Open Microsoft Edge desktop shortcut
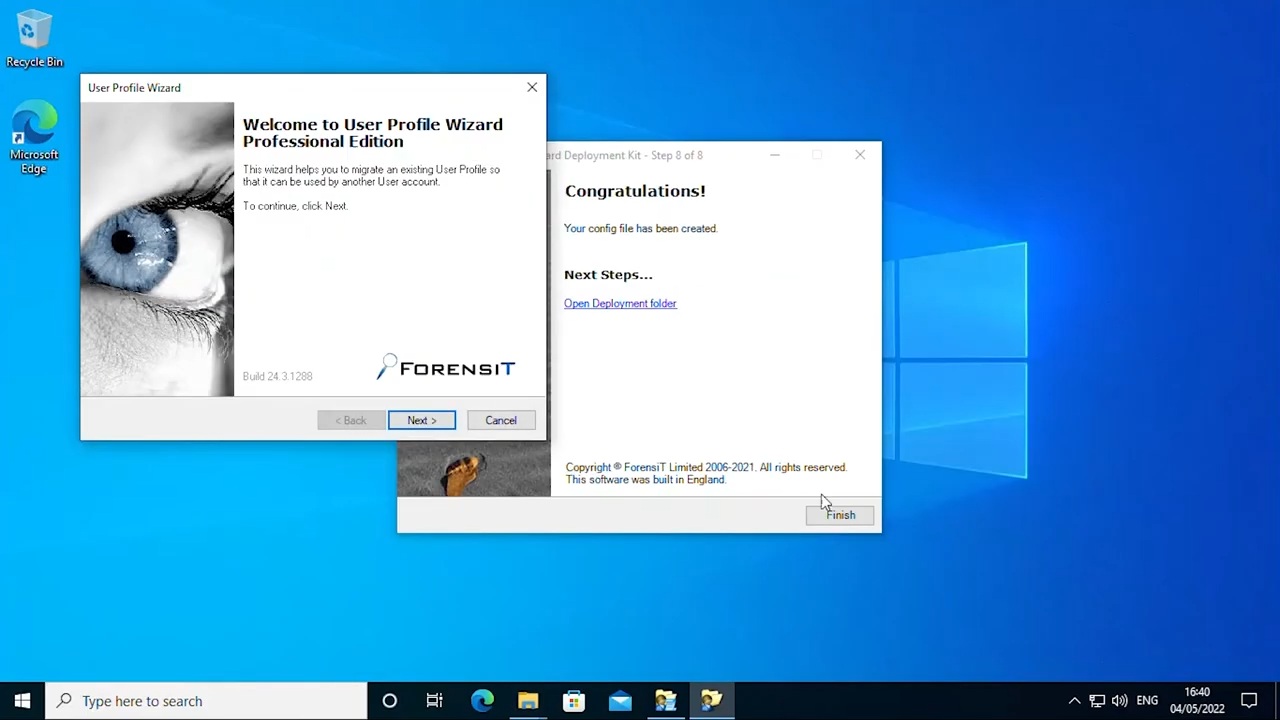 [x=34, y=138]
